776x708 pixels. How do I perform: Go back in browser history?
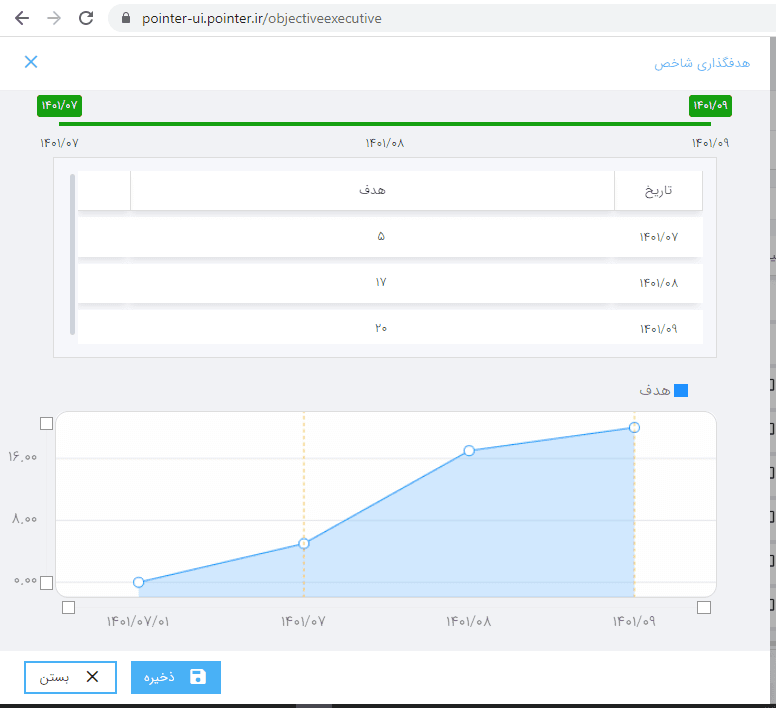pyautogui.click(x=22, y=18)
